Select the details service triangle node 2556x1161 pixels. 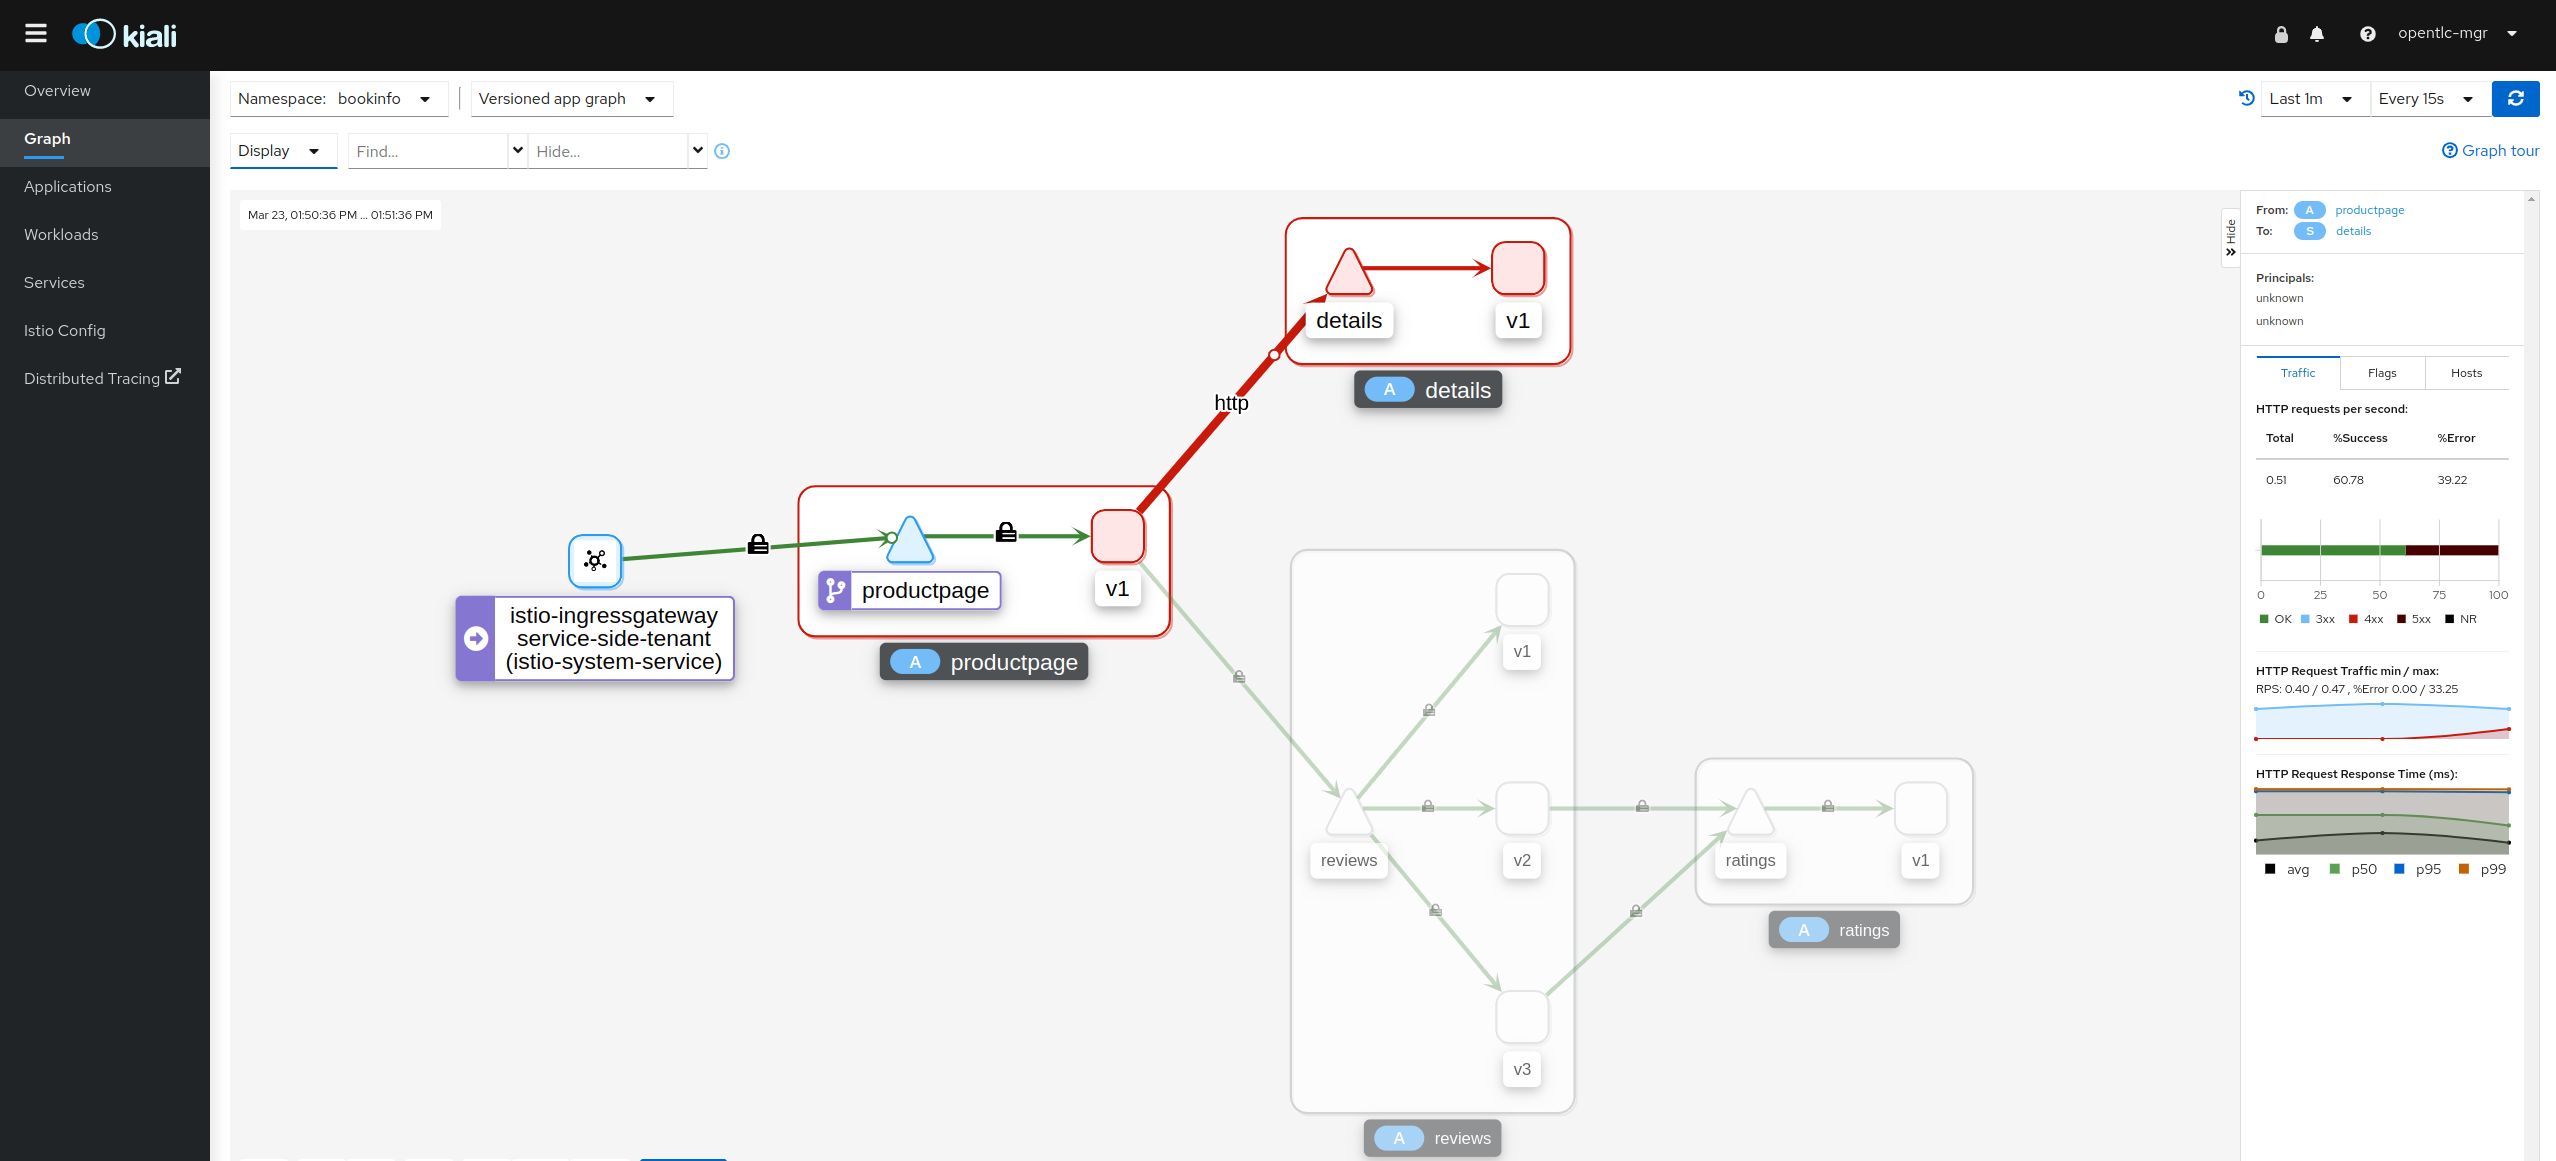(x=1349, y=272)
